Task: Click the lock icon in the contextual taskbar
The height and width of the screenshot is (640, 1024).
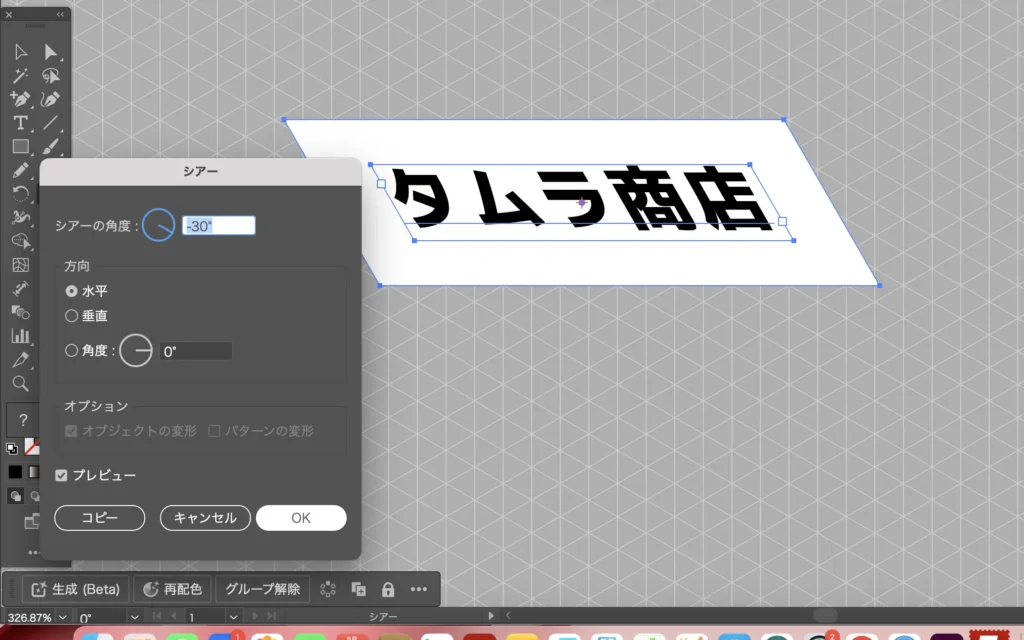Action: (388, 589)
